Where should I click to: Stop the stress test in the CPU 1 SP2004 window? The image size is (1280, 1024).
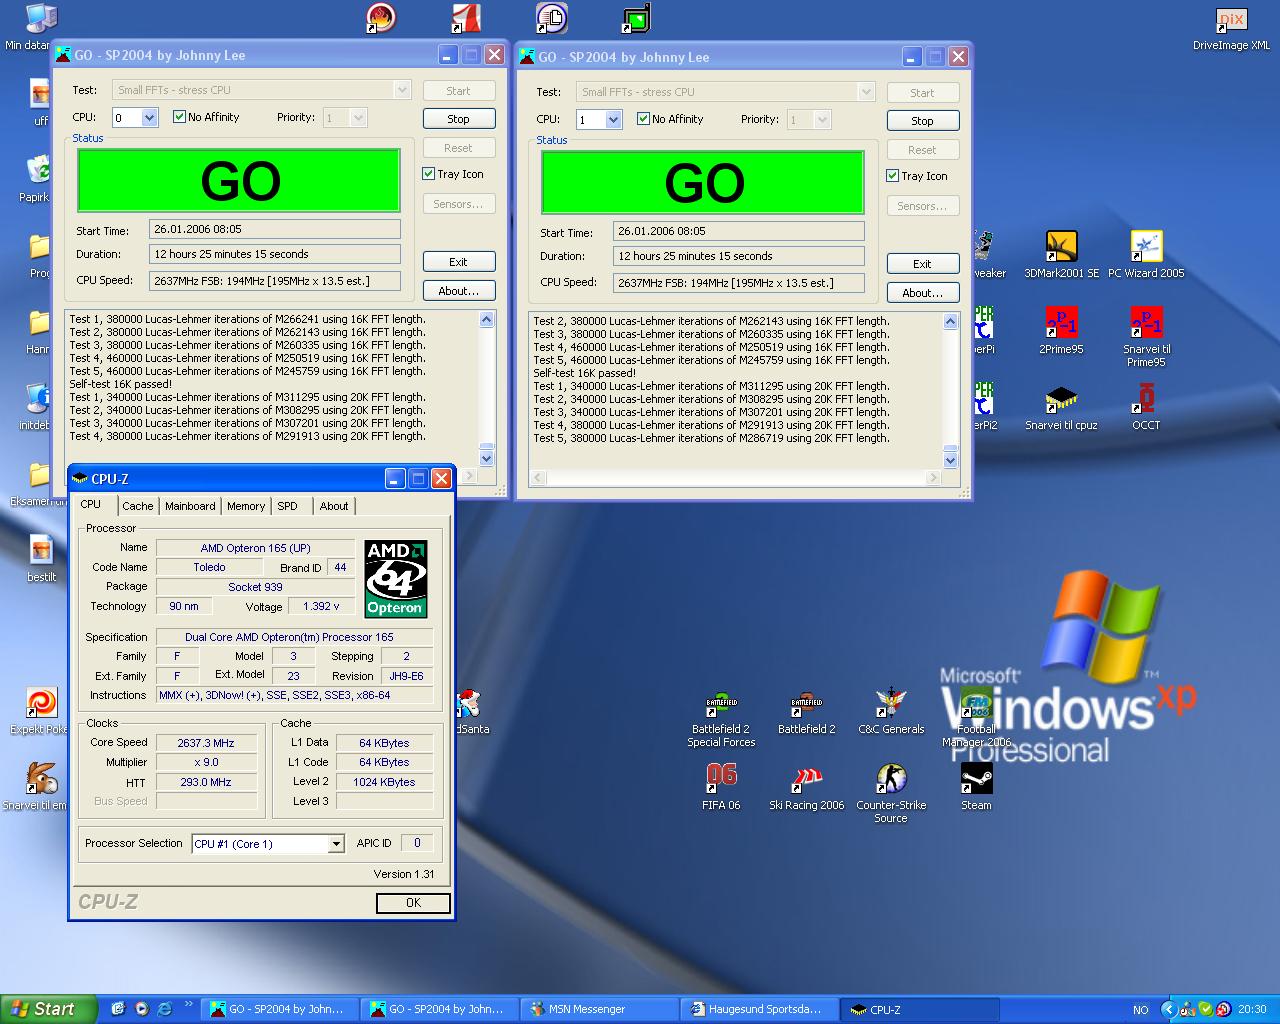coord(923,120)
